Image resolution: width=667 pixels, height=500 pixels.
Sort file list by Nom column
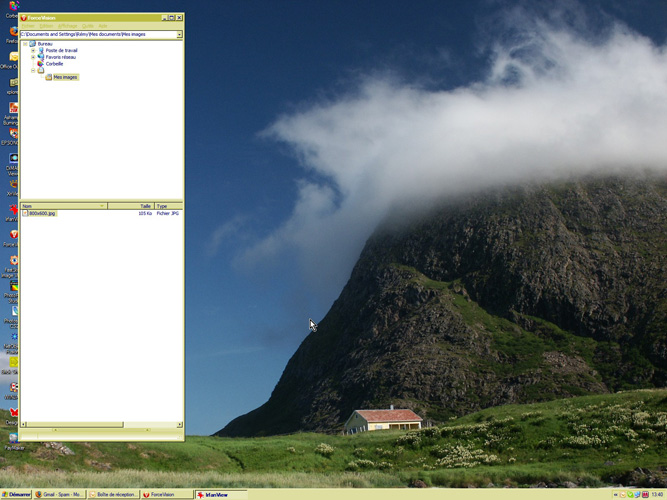point(60,206)
